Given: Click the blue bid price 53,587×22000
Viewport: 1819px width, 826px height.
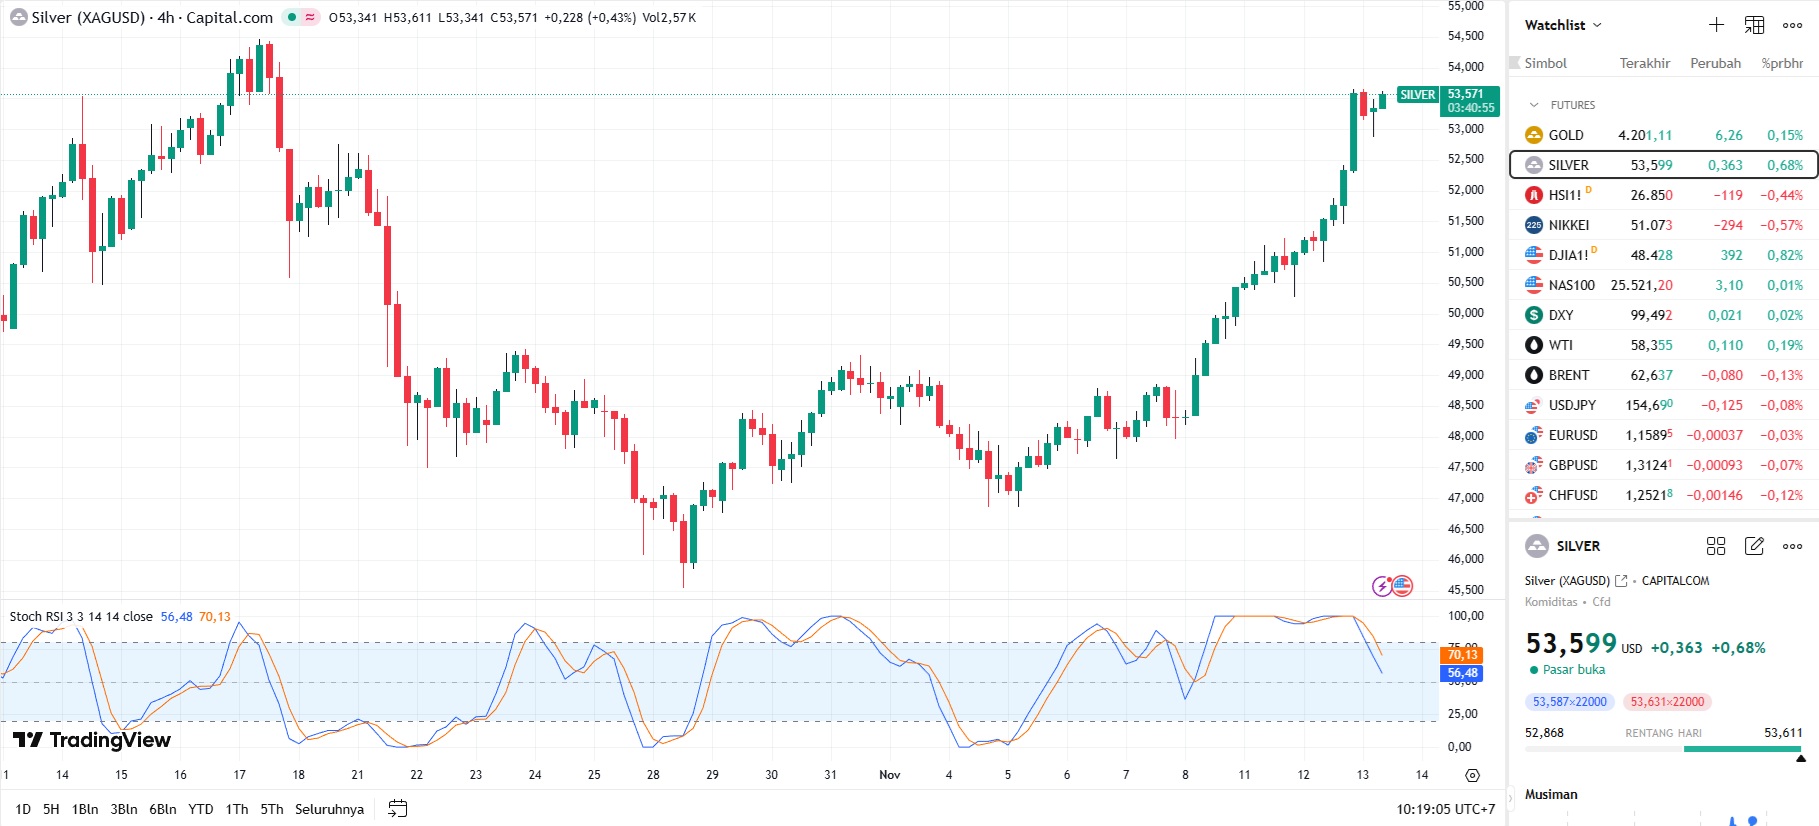Looking at the screenshot, I should point(1569,702).
